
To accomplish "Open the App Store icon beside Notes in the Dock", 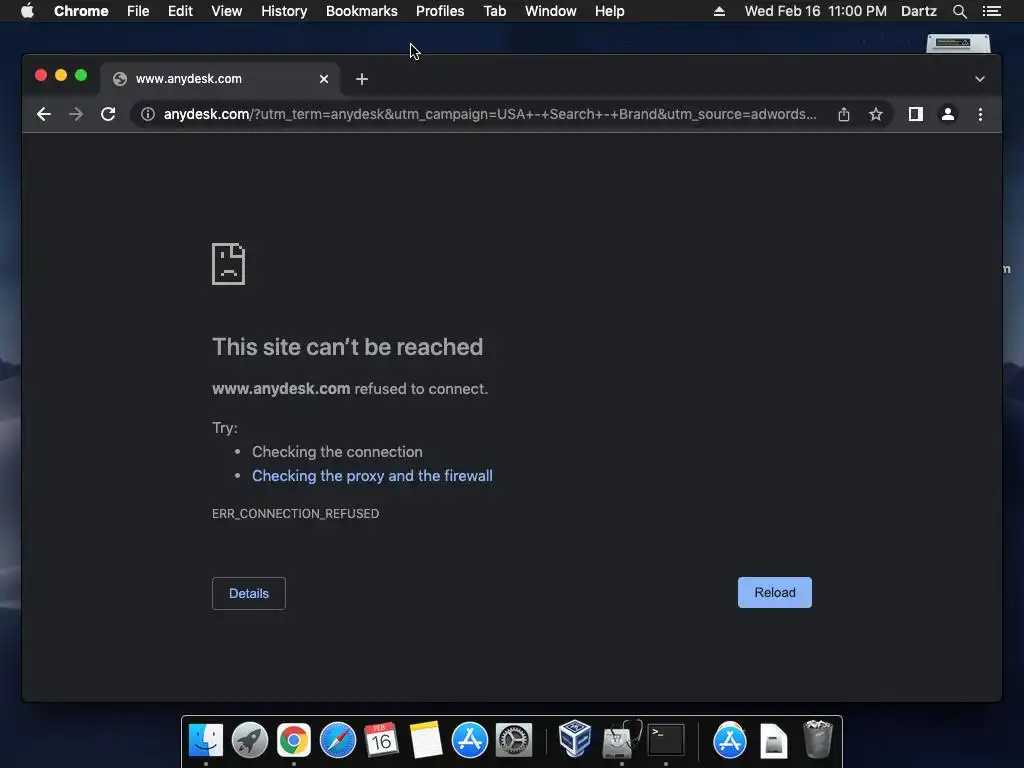I will click(x=470, y=741).
